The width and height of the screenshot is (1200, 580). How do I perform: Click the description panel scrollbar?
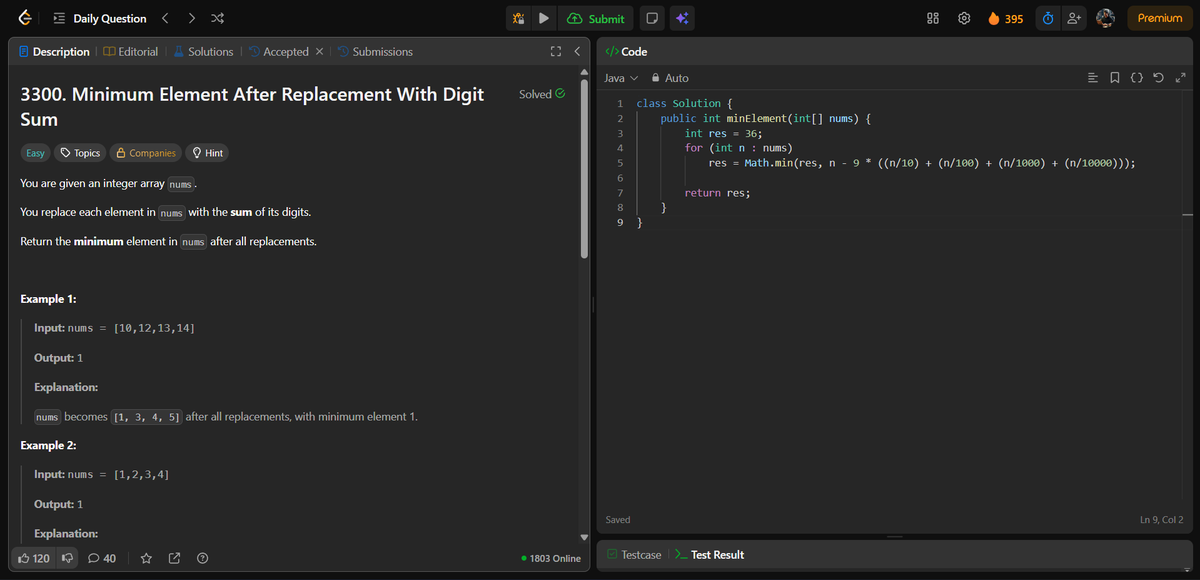click(584, 169)
